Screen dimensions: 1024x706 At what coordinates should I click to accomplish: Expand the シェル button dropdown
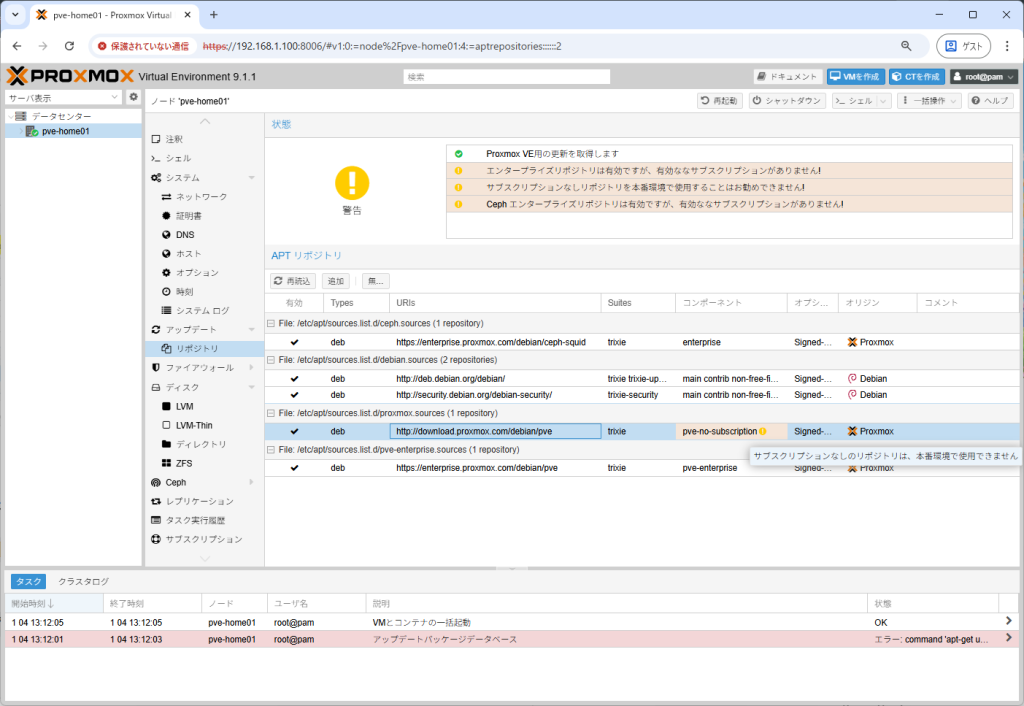[x=880, y=99]
